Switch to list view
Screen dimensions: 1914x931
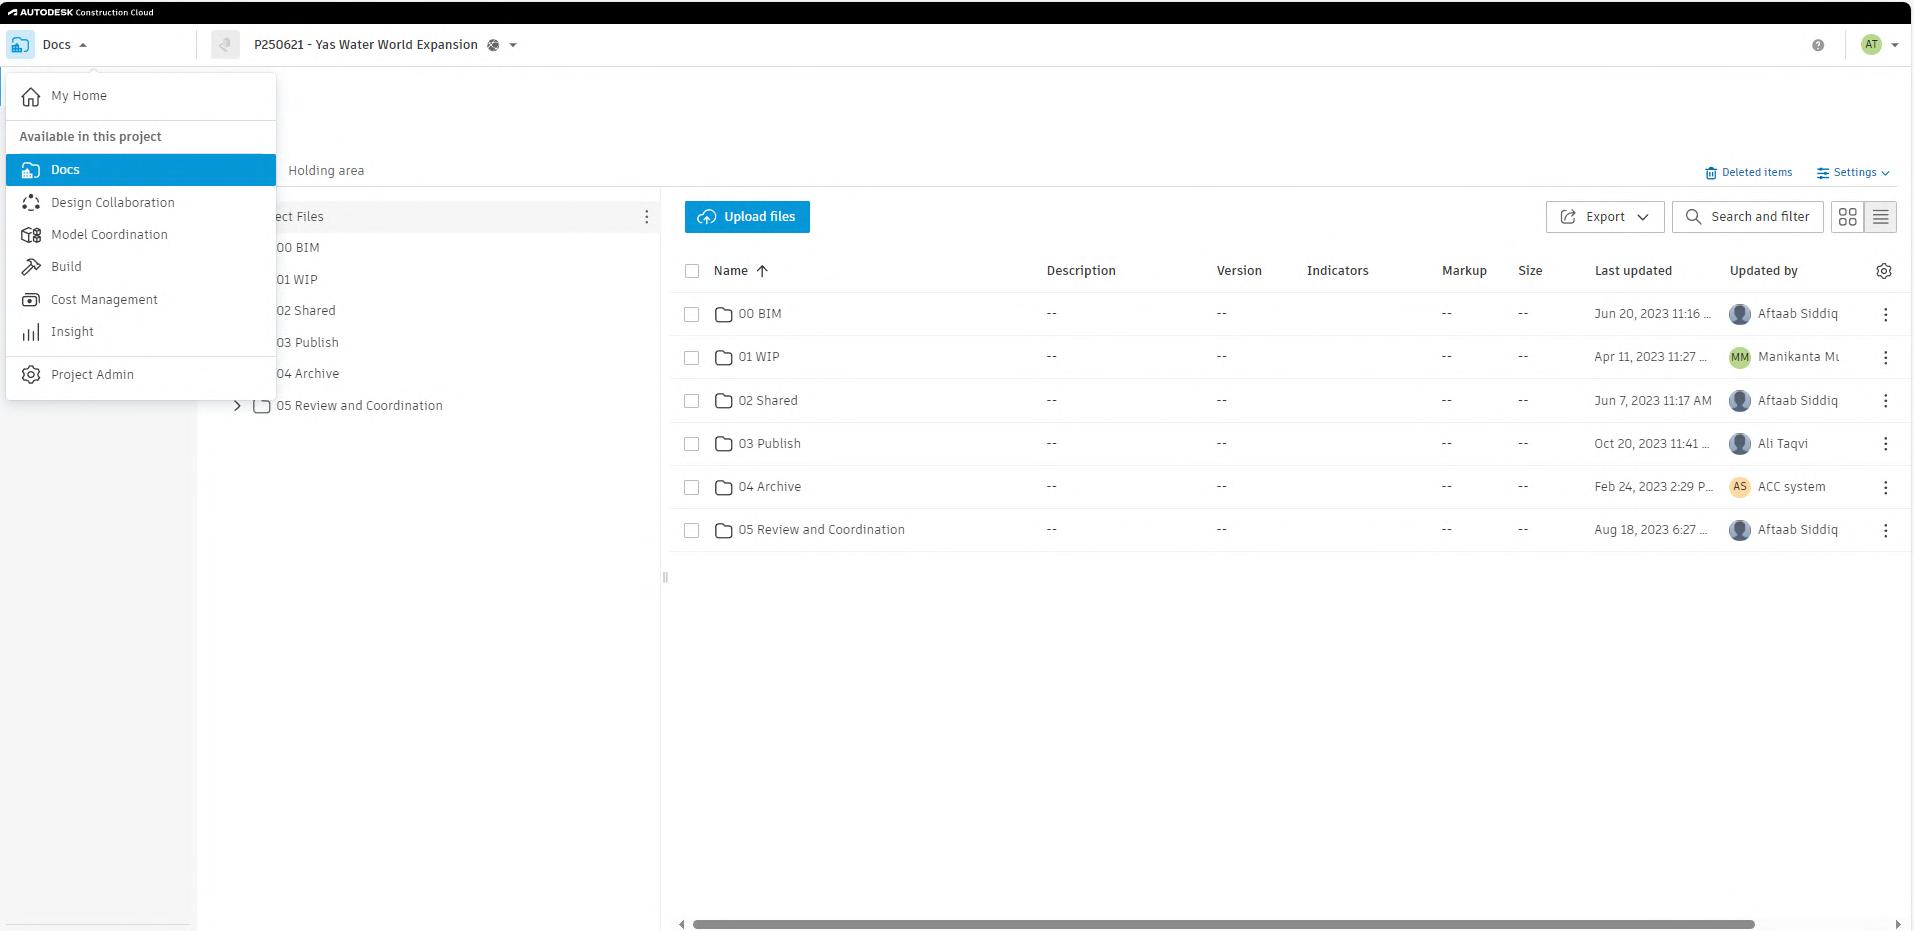tap(1881, 217)
